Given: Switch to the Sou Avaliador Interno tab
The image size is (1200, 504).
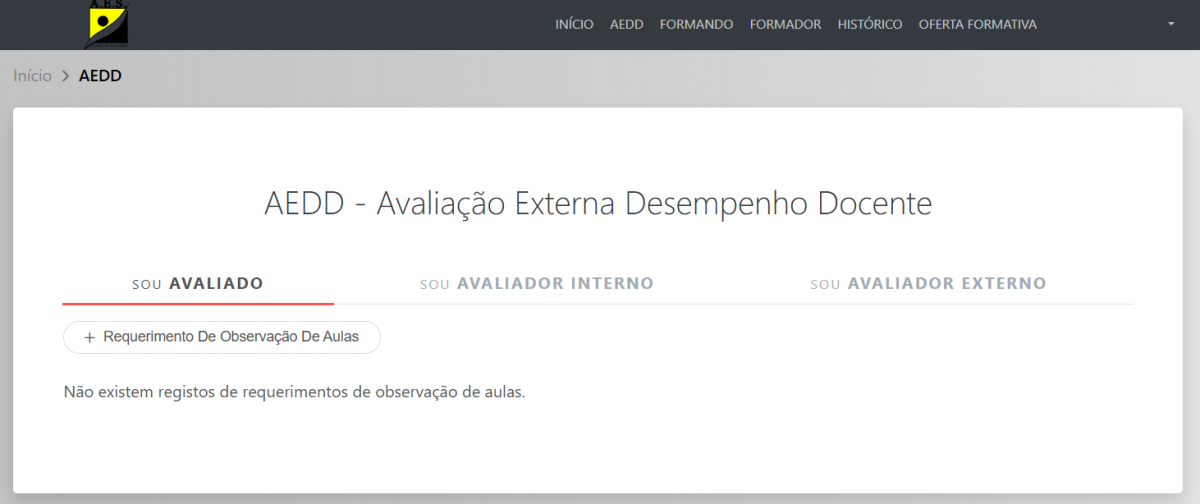Looking at the screenshot, I should (537, 284).
